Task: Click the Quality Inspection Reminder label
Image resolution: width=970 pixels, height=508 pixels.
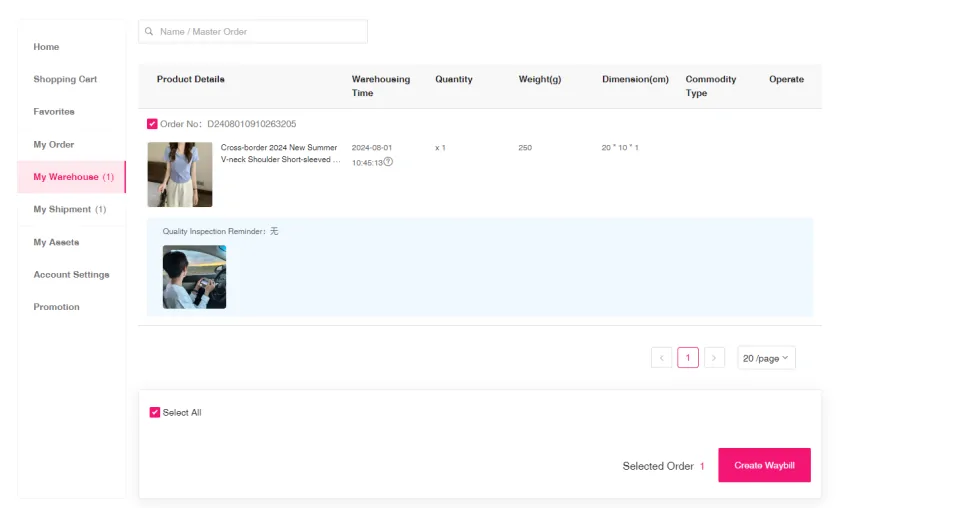Action: point(216,231)
